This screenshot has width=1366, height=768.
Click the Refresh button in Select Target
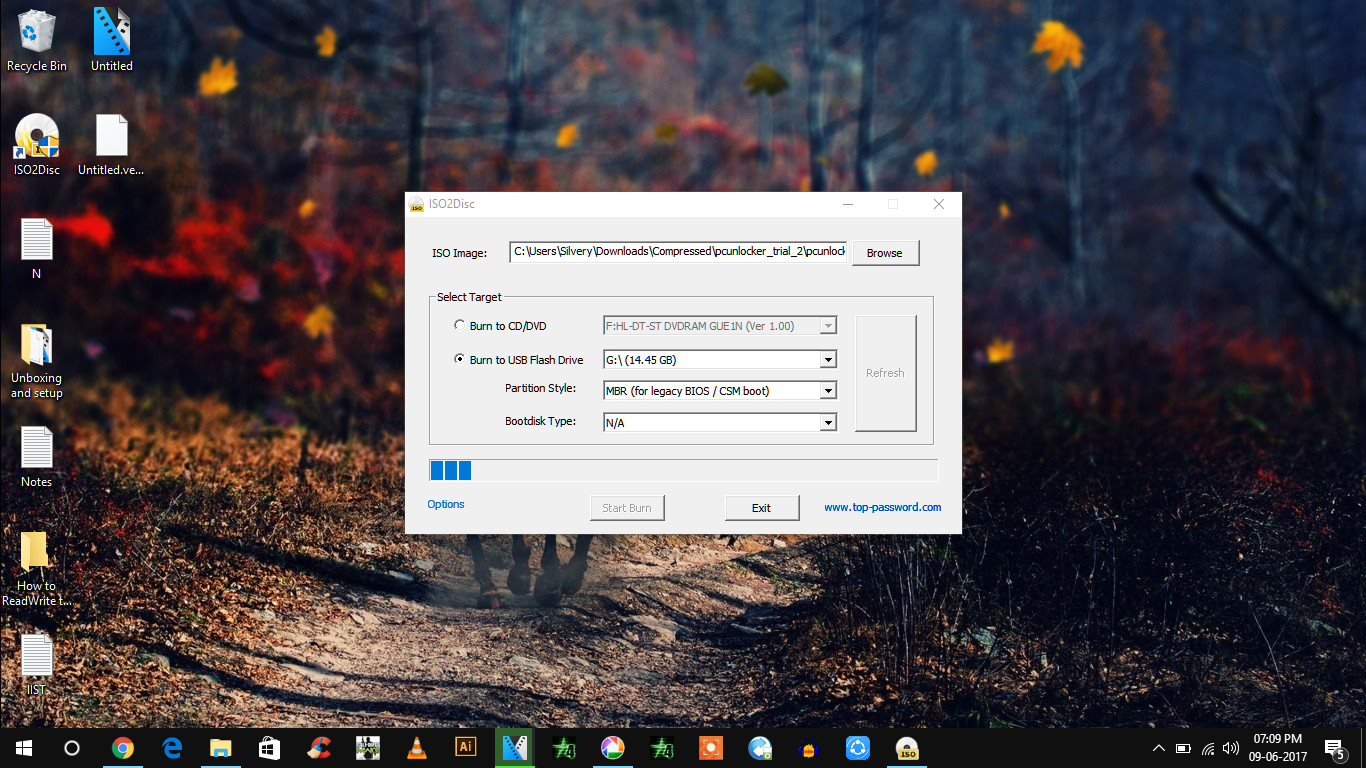pyautogui.click(x=885, y=373)
